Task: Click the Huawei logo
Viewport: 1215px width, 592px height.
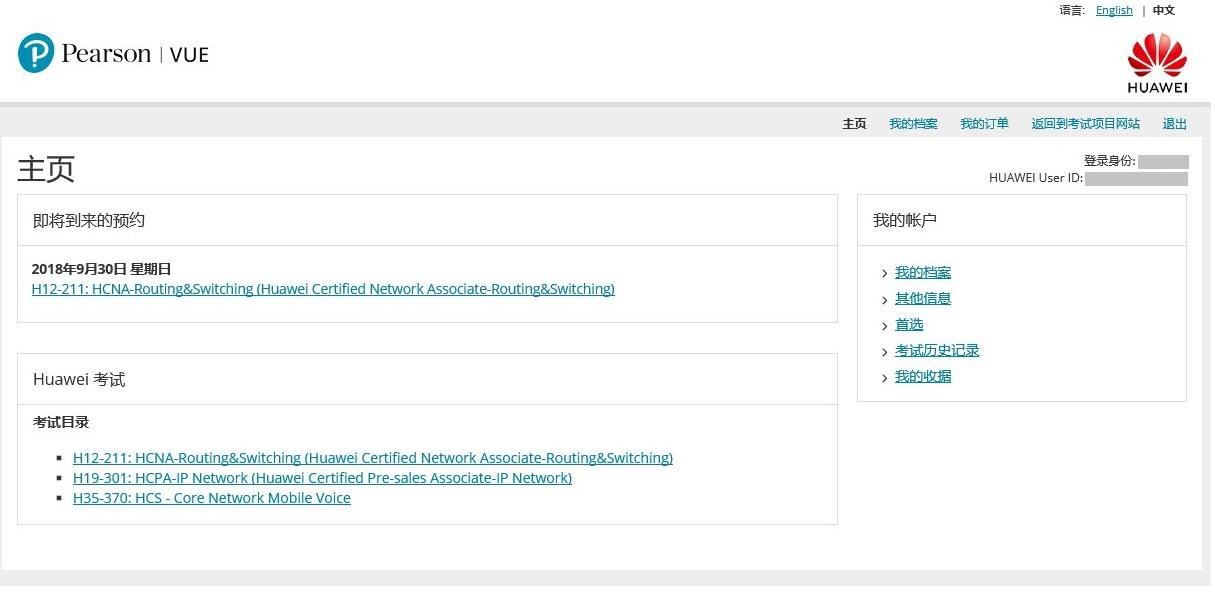Action: (x=1157, y=62)
